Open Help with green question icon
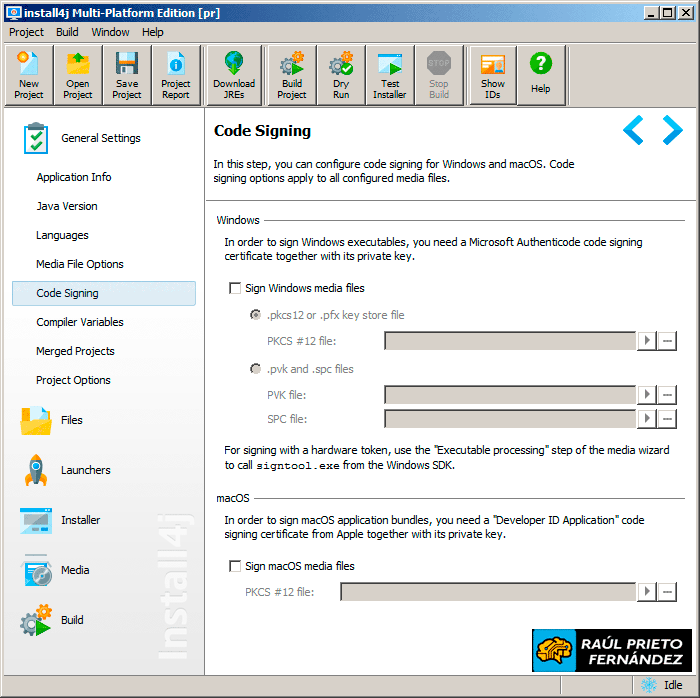Image resolution: width=700 pixels, height=698 pixels. click(541, 75)
